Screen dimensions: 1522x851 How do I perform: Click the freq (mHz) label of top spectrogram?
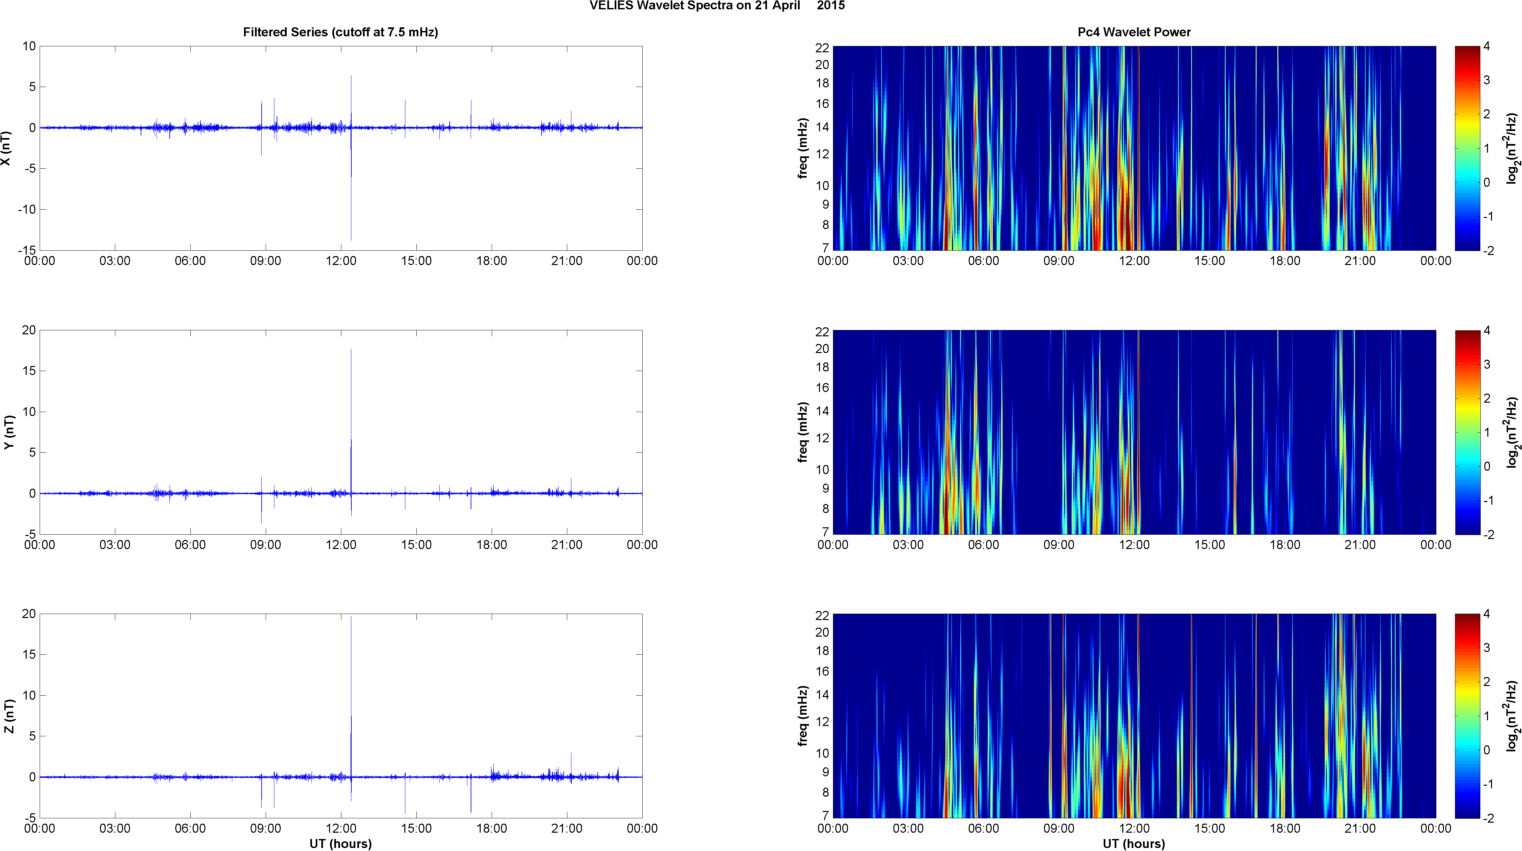click(803, 148)
